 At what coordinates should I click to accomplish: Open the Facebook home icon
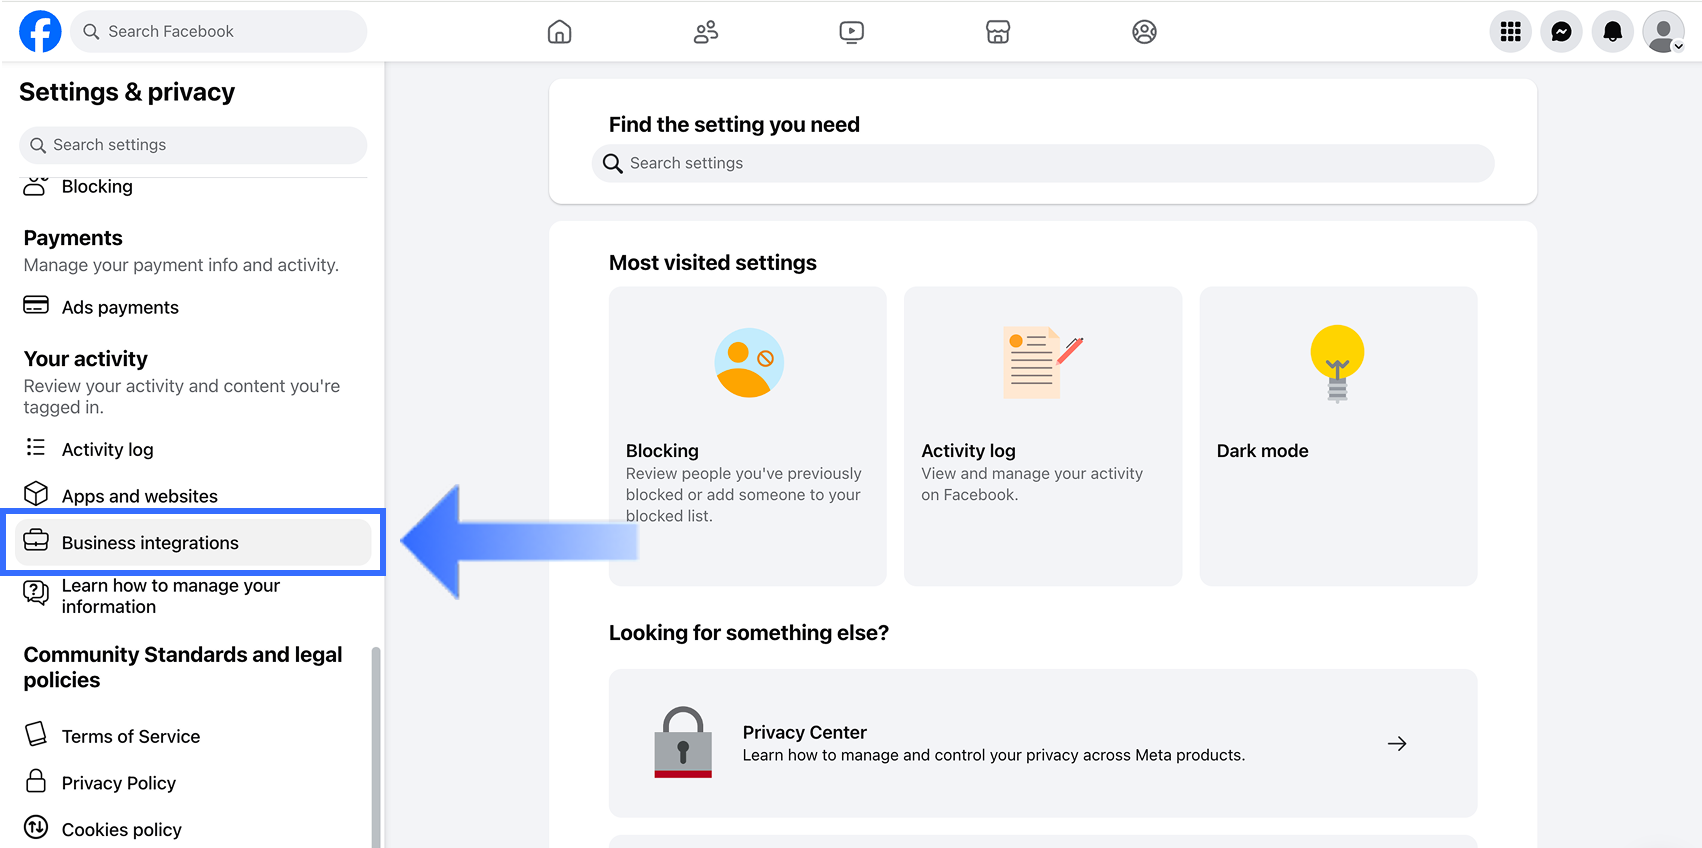tap(560, 32)
